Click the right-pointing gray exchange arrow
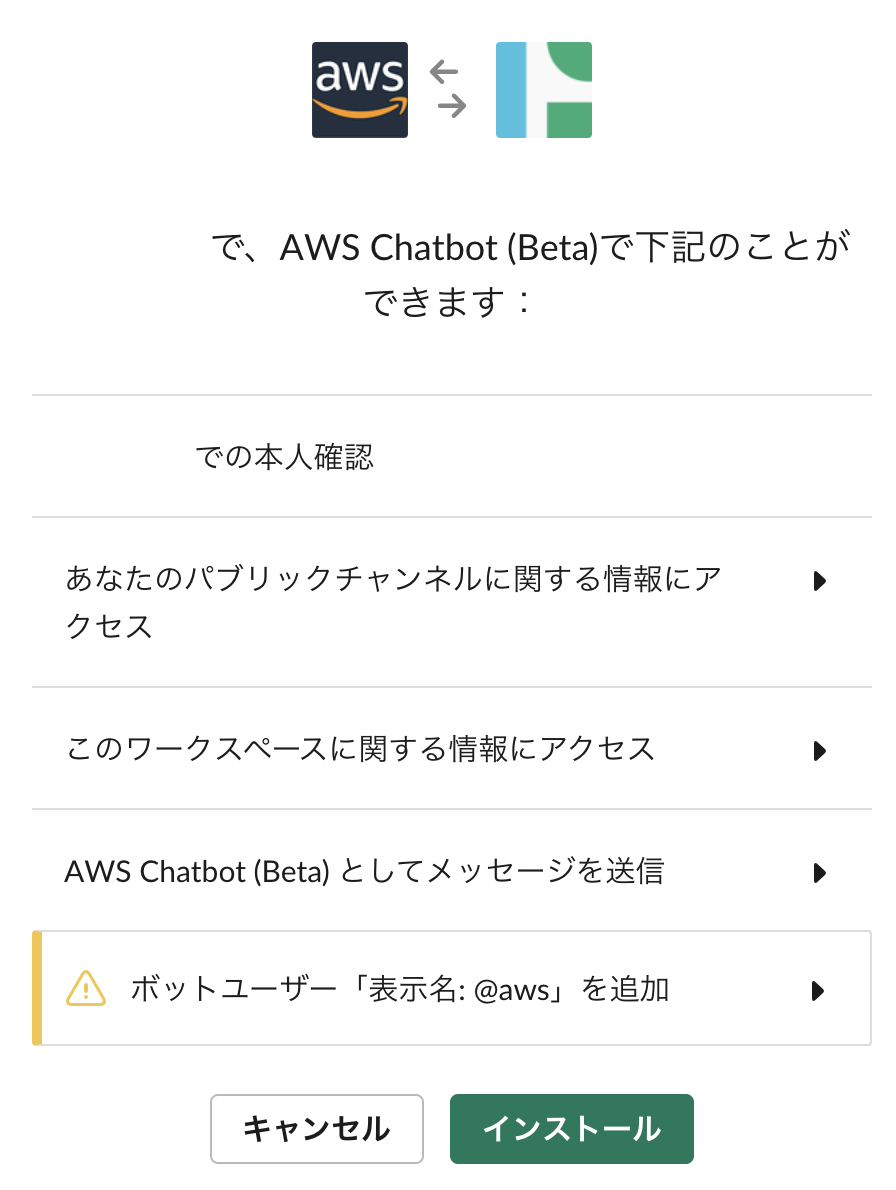This screenshot has width=896, height=1190. point(452,105)
